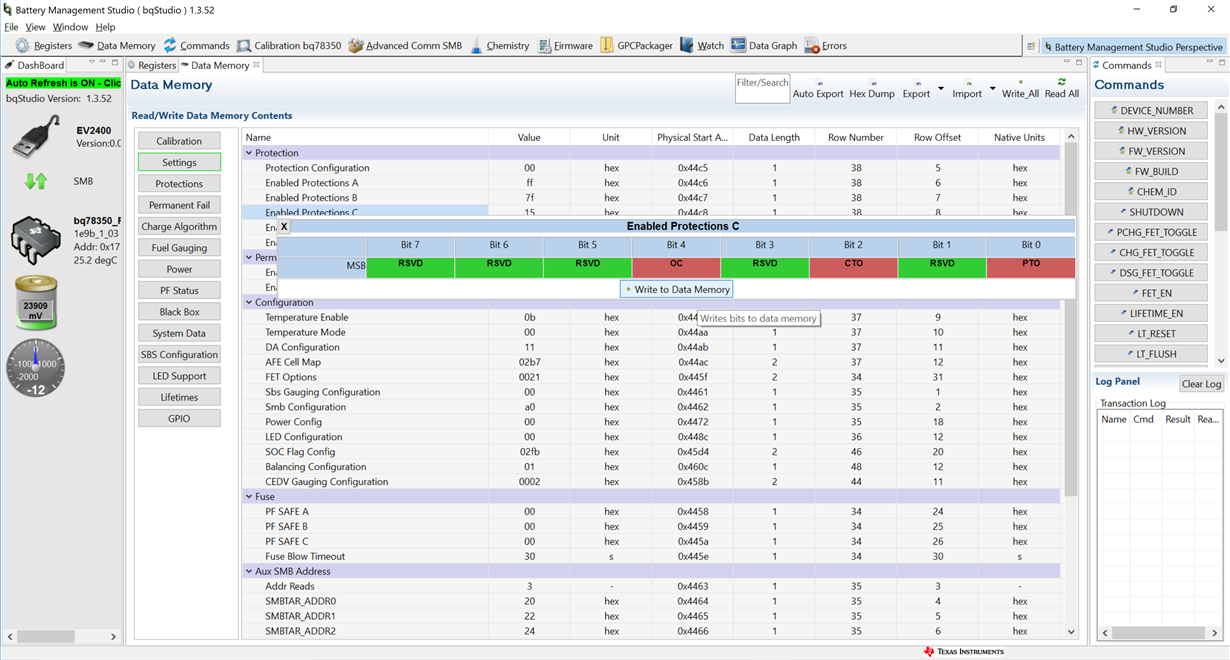
Task: Open the Protections category
Action: point(179,184)
